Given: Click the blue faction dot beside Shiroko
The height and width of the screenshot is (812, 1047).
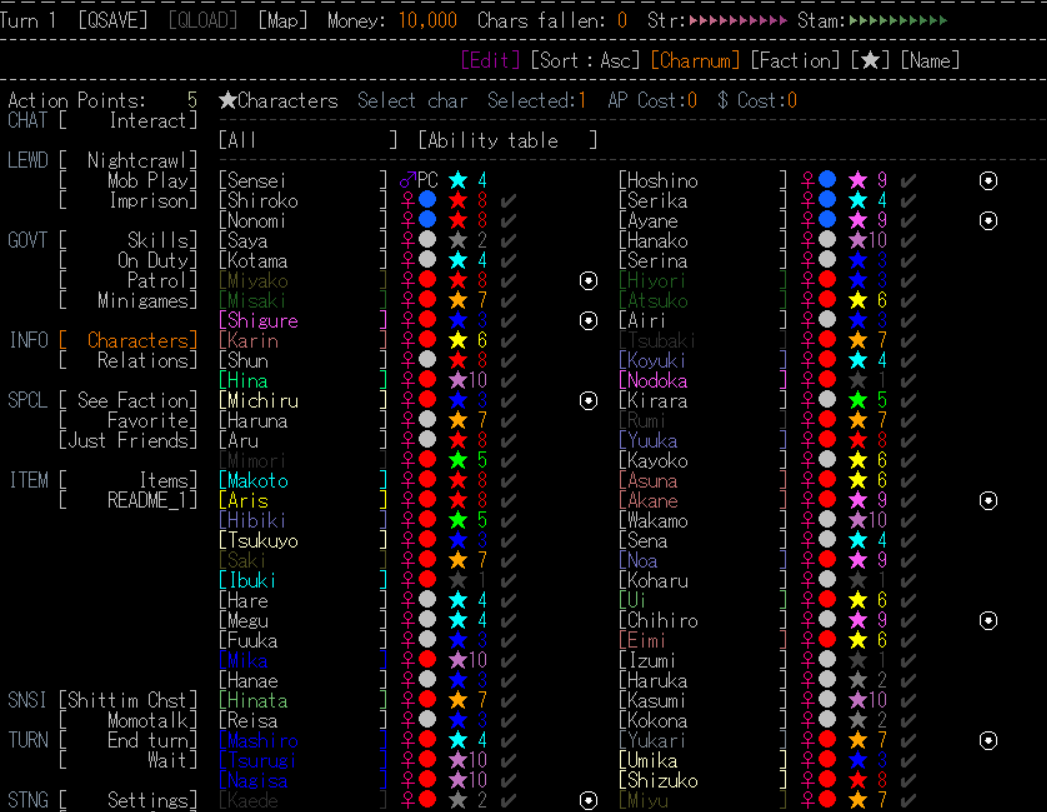Looking at the screenshot, I should coord(427,200).
